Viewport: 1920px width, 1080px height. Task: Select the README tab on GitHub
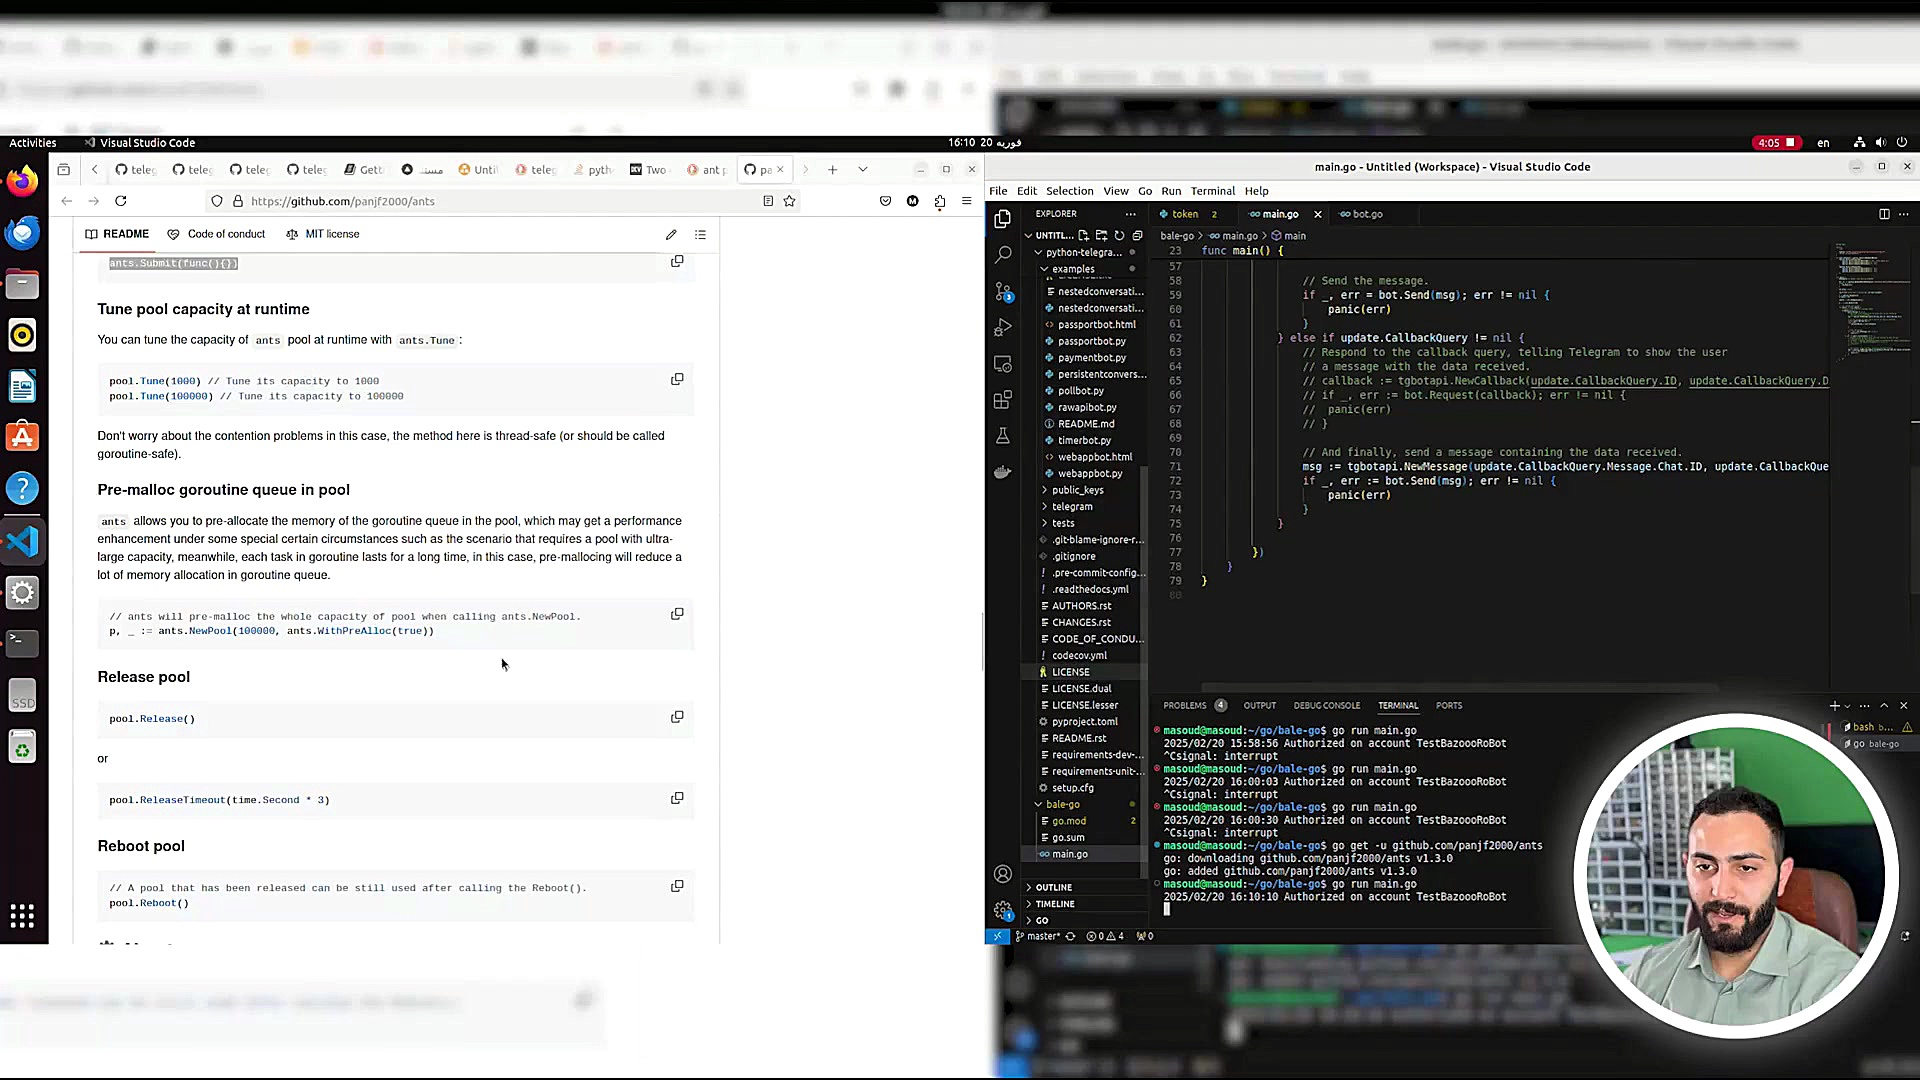click(x=117, y=234)
